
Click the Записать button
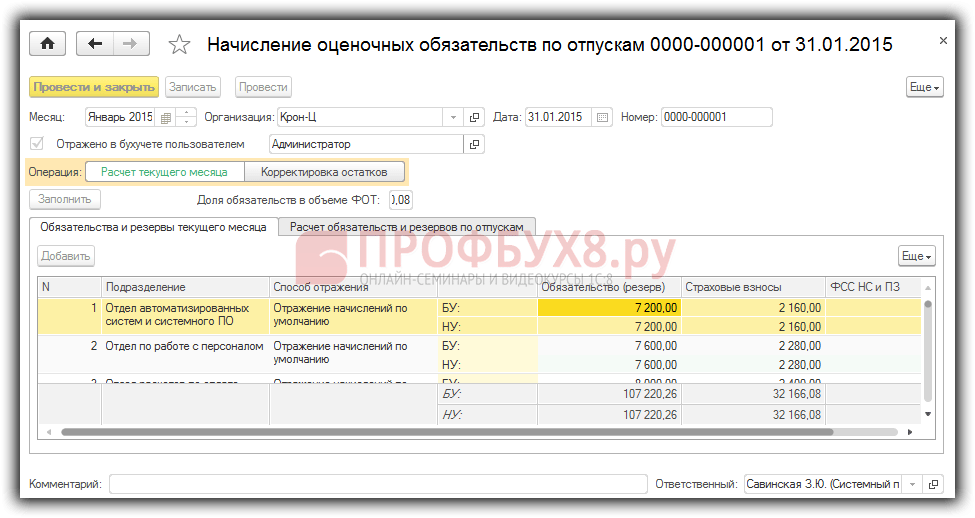click(193, 87)
